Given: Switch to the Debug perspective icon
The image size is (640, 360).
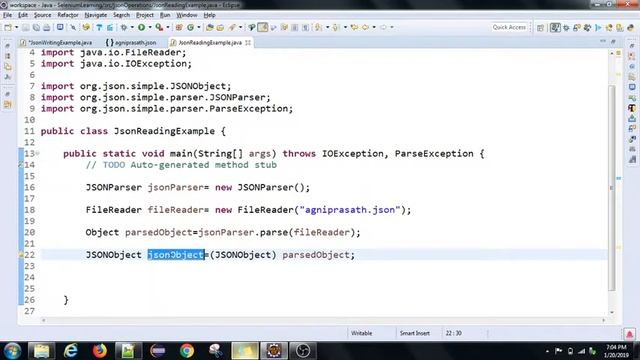Looking at the screenshot, I should 566,27.
